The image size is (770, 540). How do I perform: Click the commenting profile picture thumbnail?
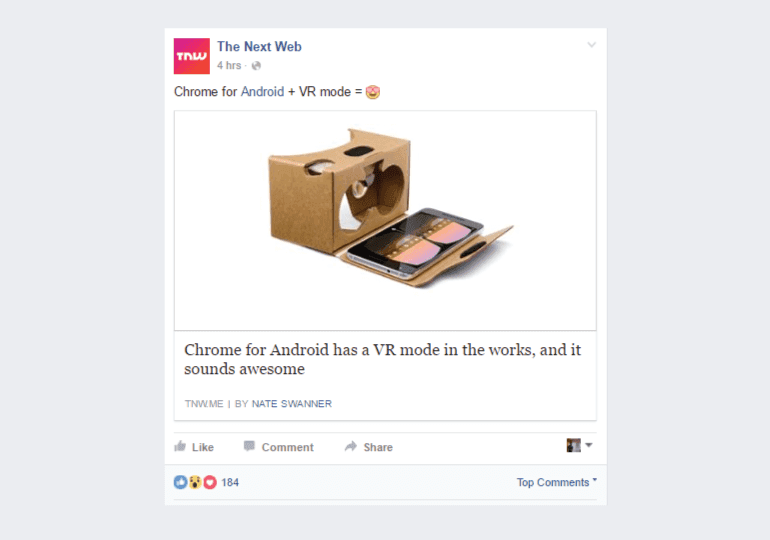574,445
